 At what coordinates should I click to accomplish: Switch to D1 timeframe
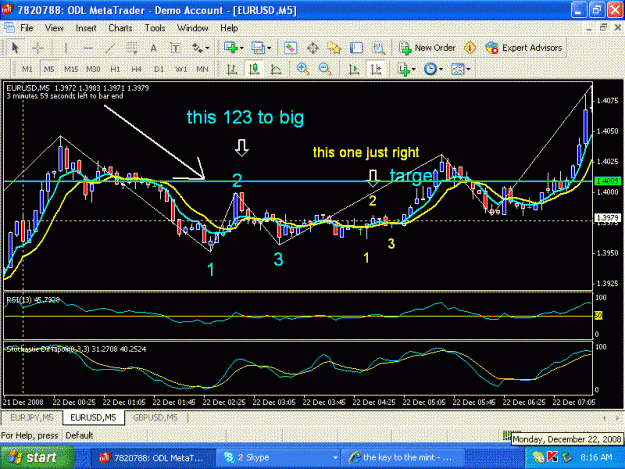159,69
